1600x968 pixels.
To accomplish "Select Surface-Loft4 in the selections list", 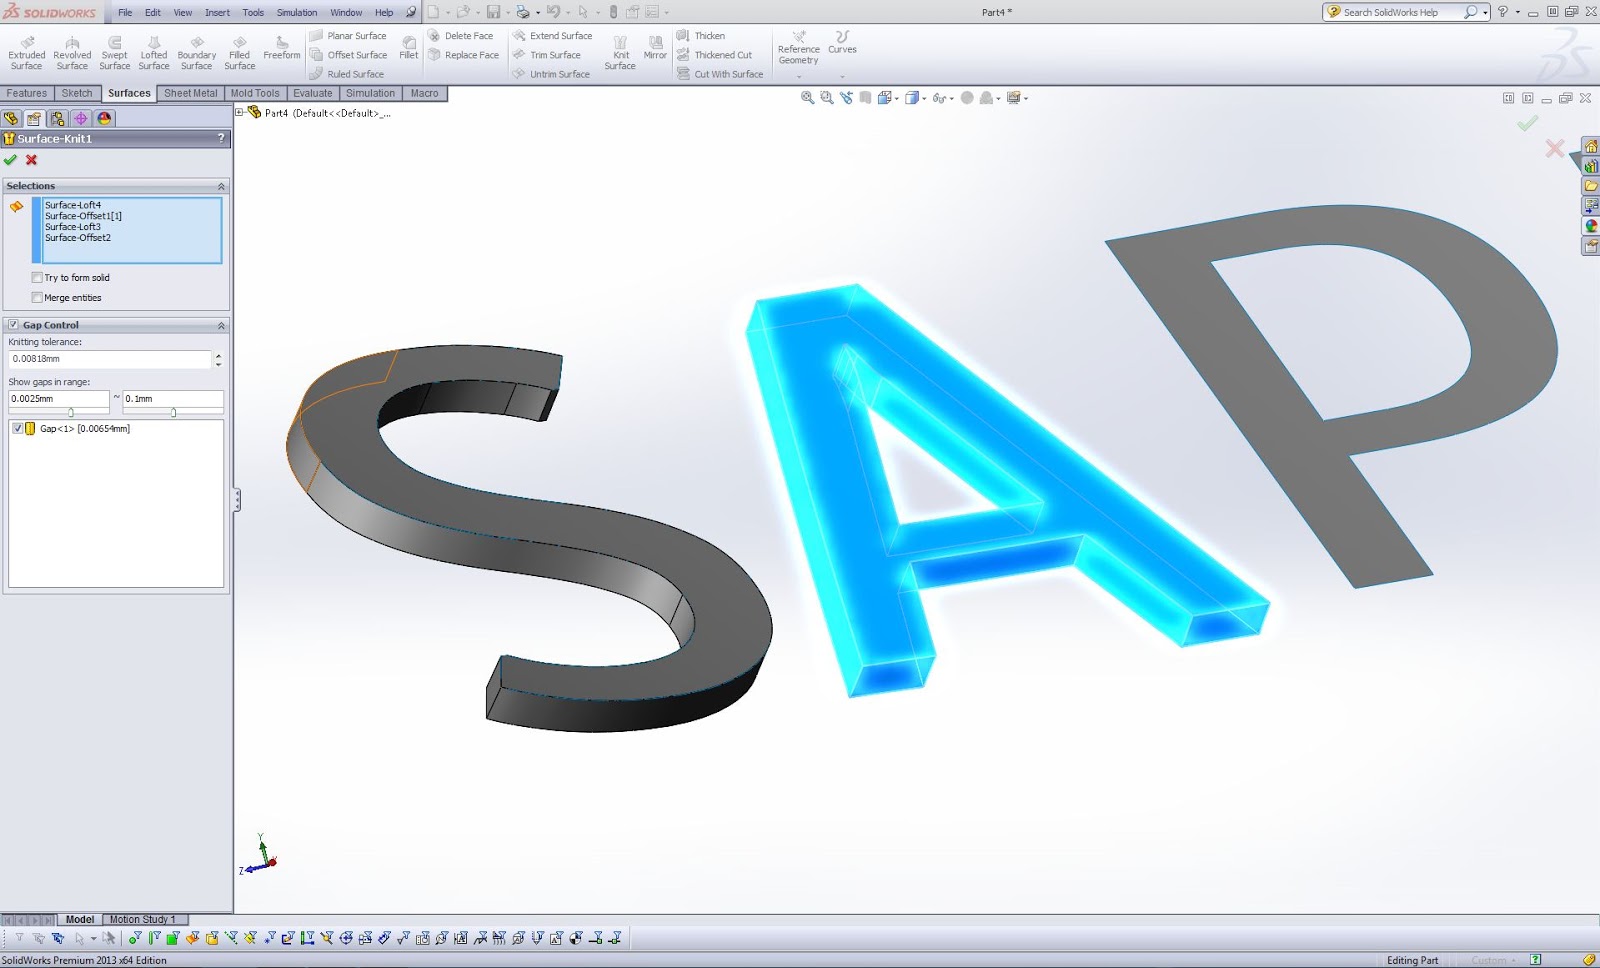I will pyautogui.click(x=73, y=205).
